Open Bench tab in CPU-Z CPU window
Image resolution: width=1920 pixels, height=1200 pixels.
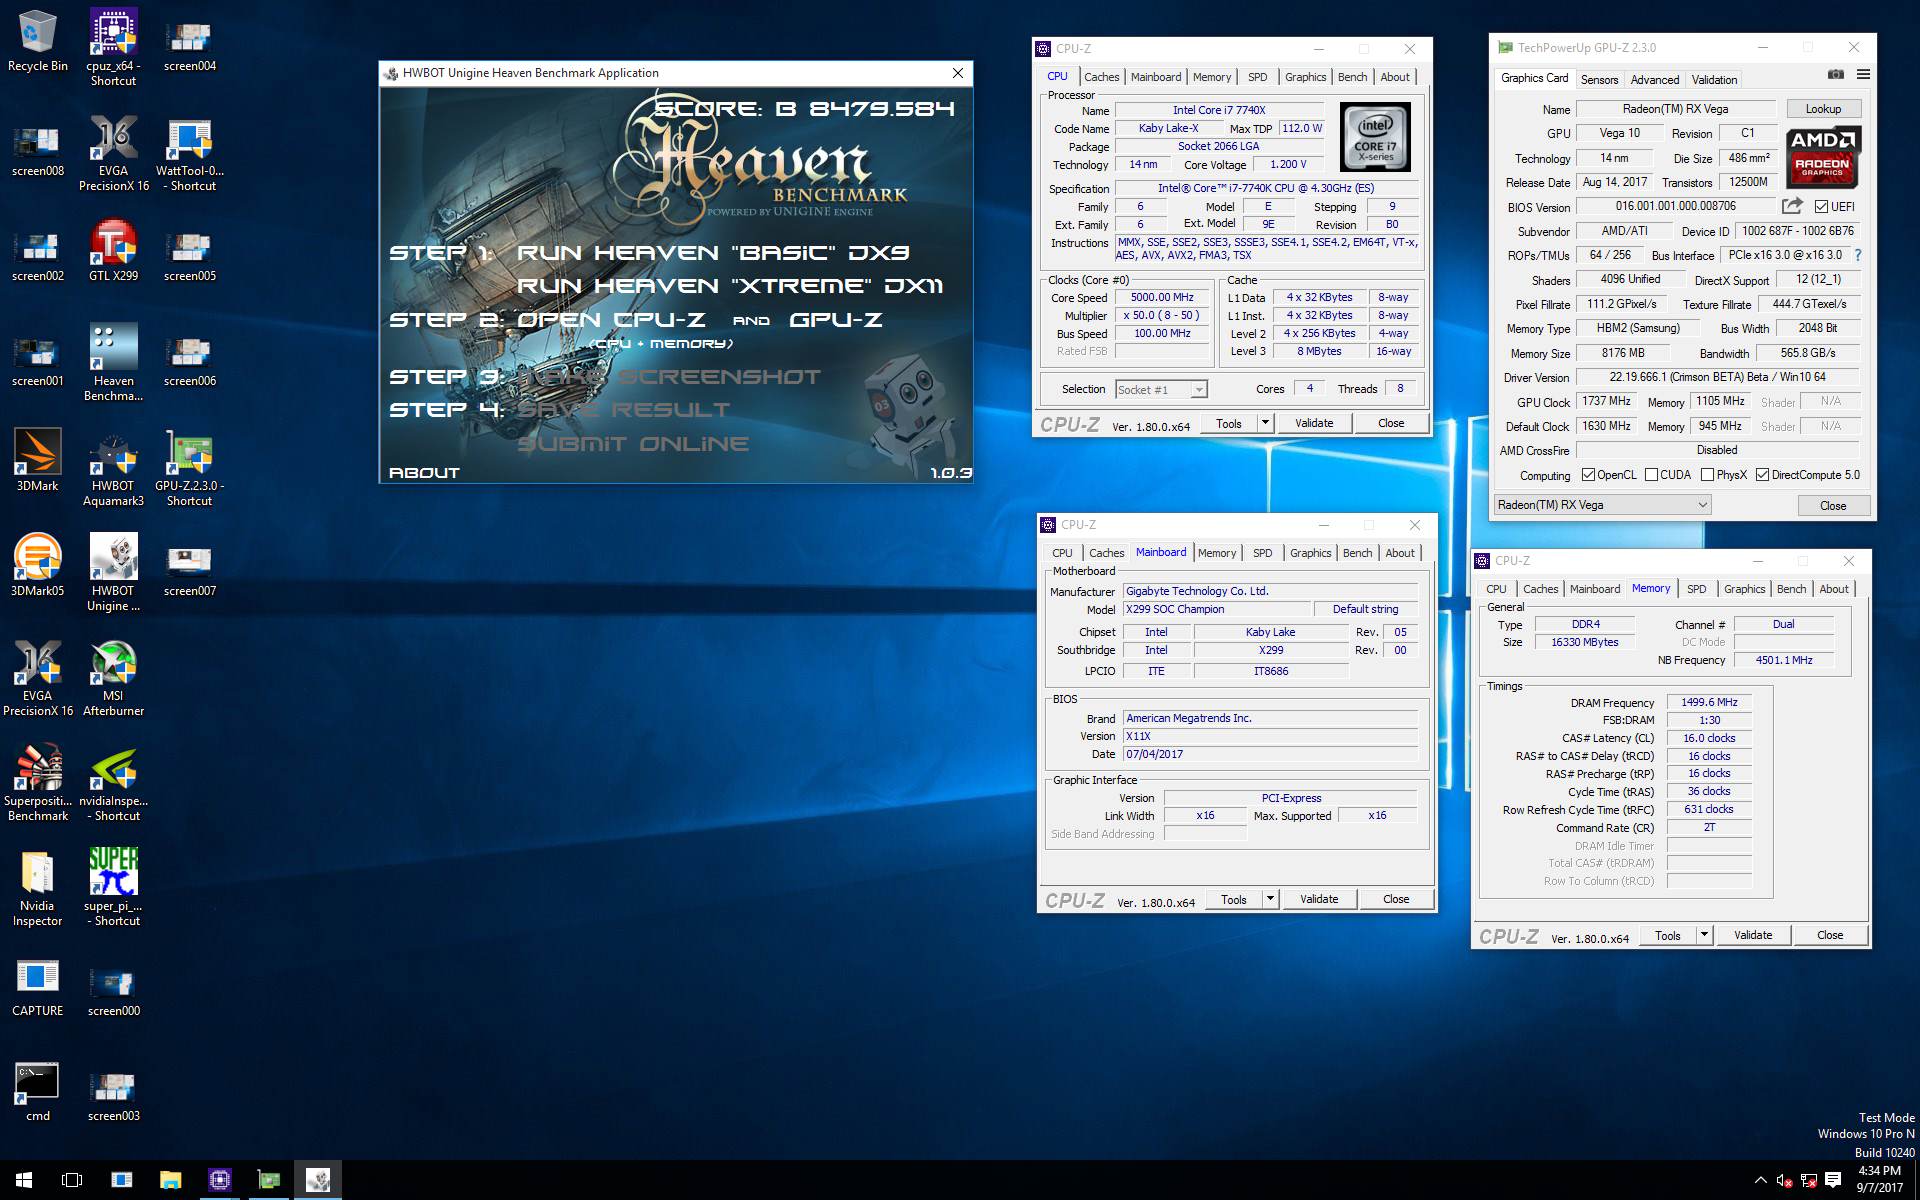[1352, 77]
